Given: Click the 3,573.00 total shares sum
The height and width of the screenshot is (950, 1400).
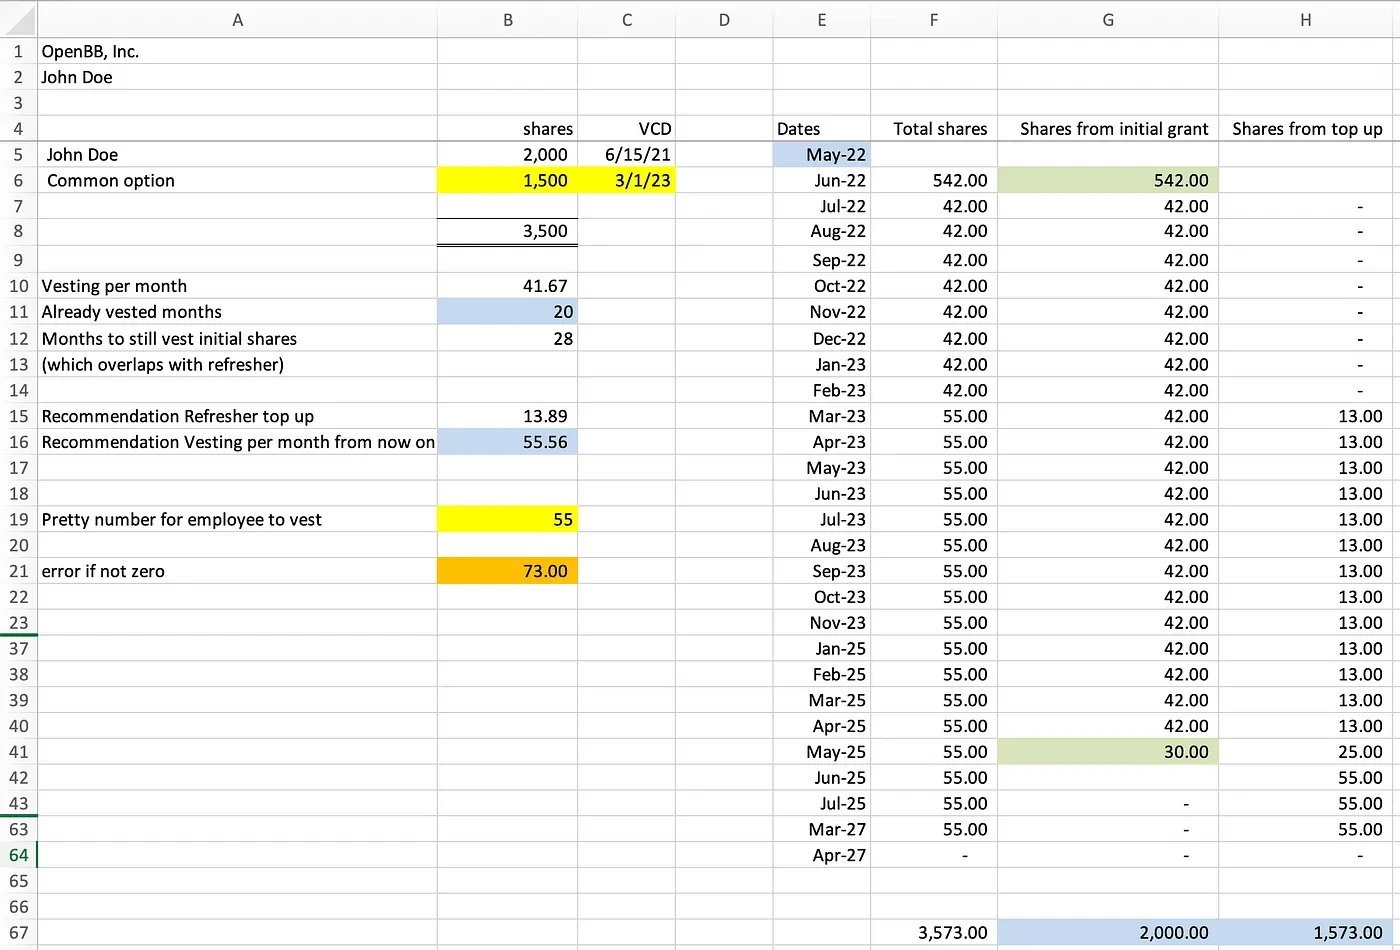Looking at the screenshot, I should tap(934, 933).
